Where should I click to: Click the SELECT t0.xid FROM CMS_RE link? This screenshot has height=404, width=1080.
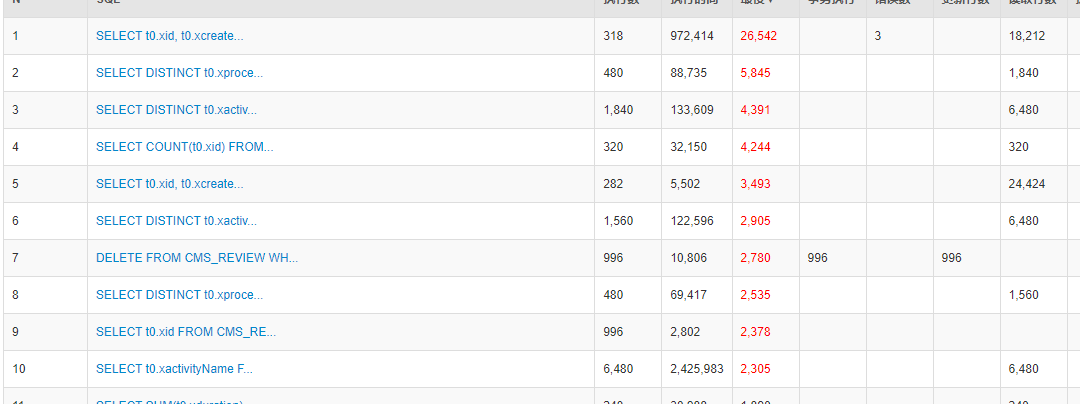pos(186,332)
